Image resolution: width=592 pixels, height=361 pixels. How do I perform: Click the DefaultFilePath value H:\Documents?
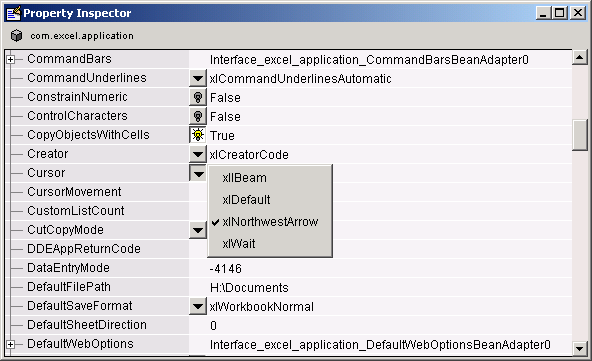click(249, 288)
